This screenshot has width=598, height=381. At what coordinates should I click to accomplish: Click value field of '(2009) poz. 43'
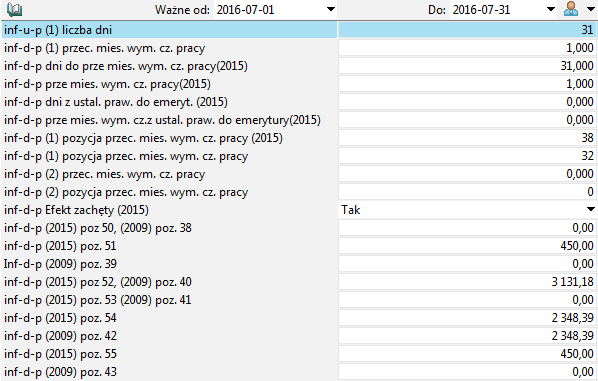(467, 372)
